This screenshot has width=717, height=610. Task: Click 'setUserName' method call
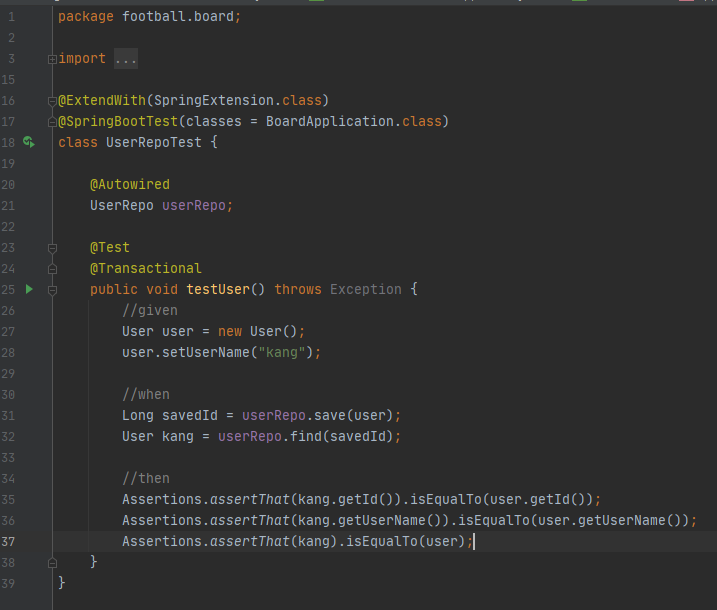(x=206, y=353)
